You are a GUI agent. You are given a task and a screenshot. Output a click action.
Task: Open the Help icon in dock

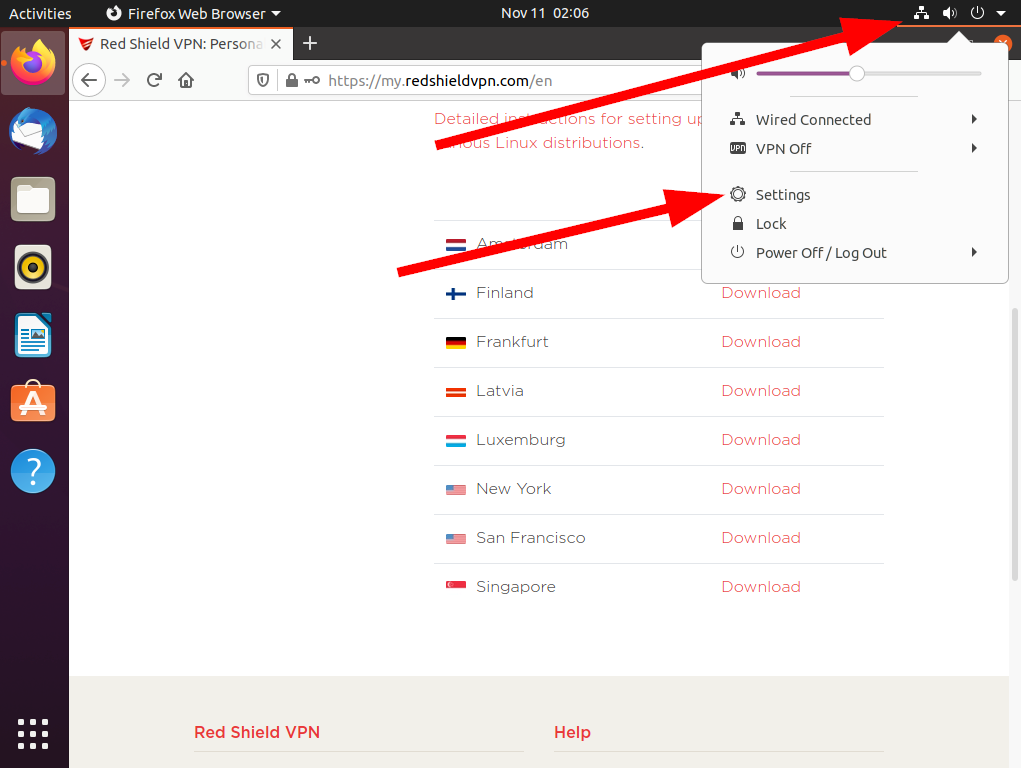[x=33, y=470]
